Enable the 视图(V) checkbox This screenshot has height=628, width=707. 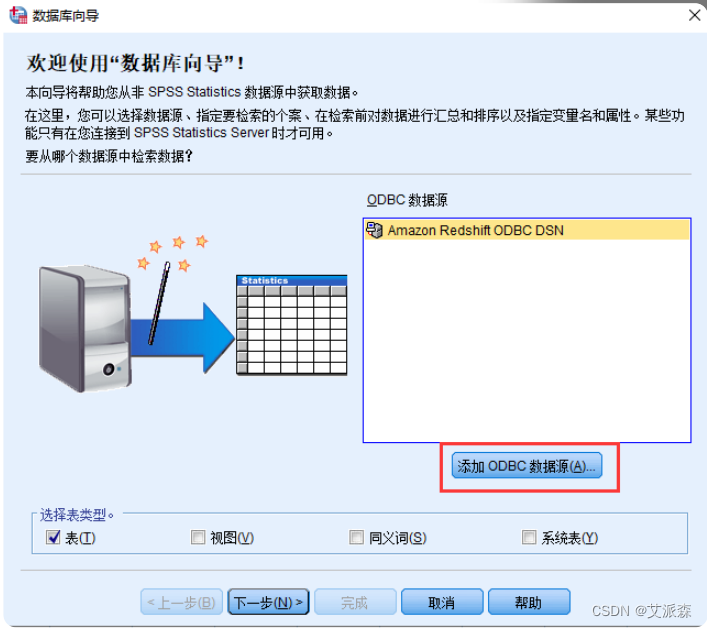click(197, 537)
